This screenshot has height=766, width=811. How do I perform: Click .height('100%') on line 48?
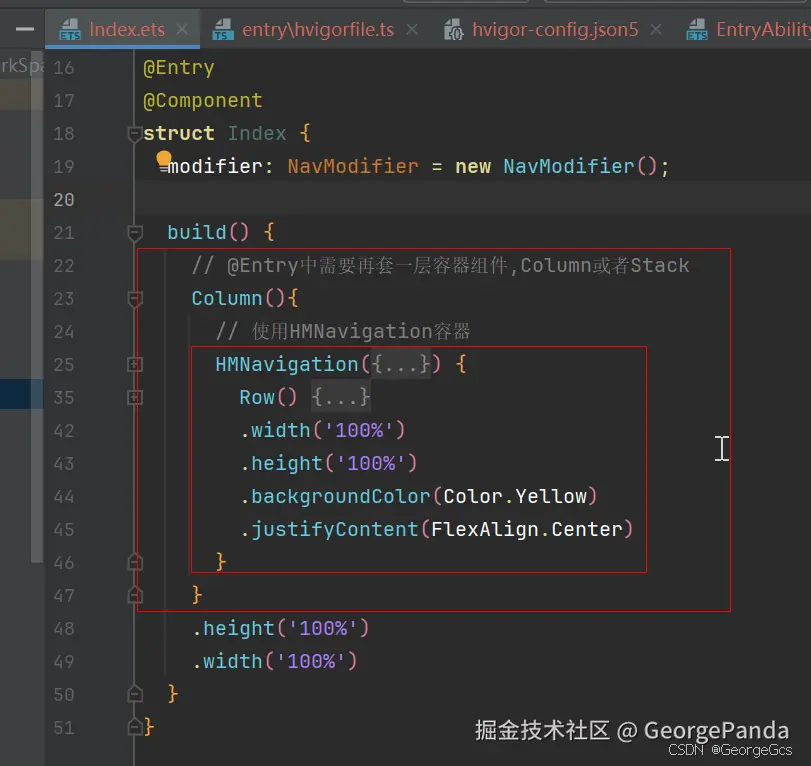pyautogui.click(x=280, y=628)
